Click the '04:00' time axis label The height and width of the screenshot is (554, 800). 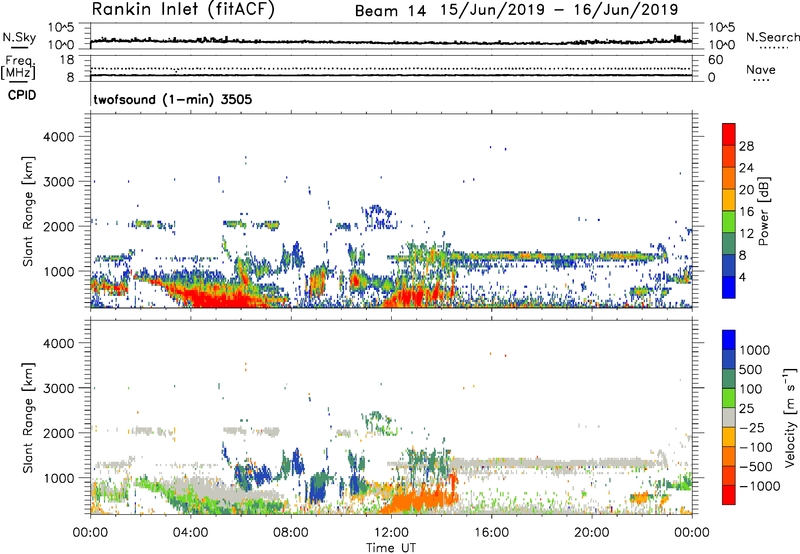[x=190, y=533]
